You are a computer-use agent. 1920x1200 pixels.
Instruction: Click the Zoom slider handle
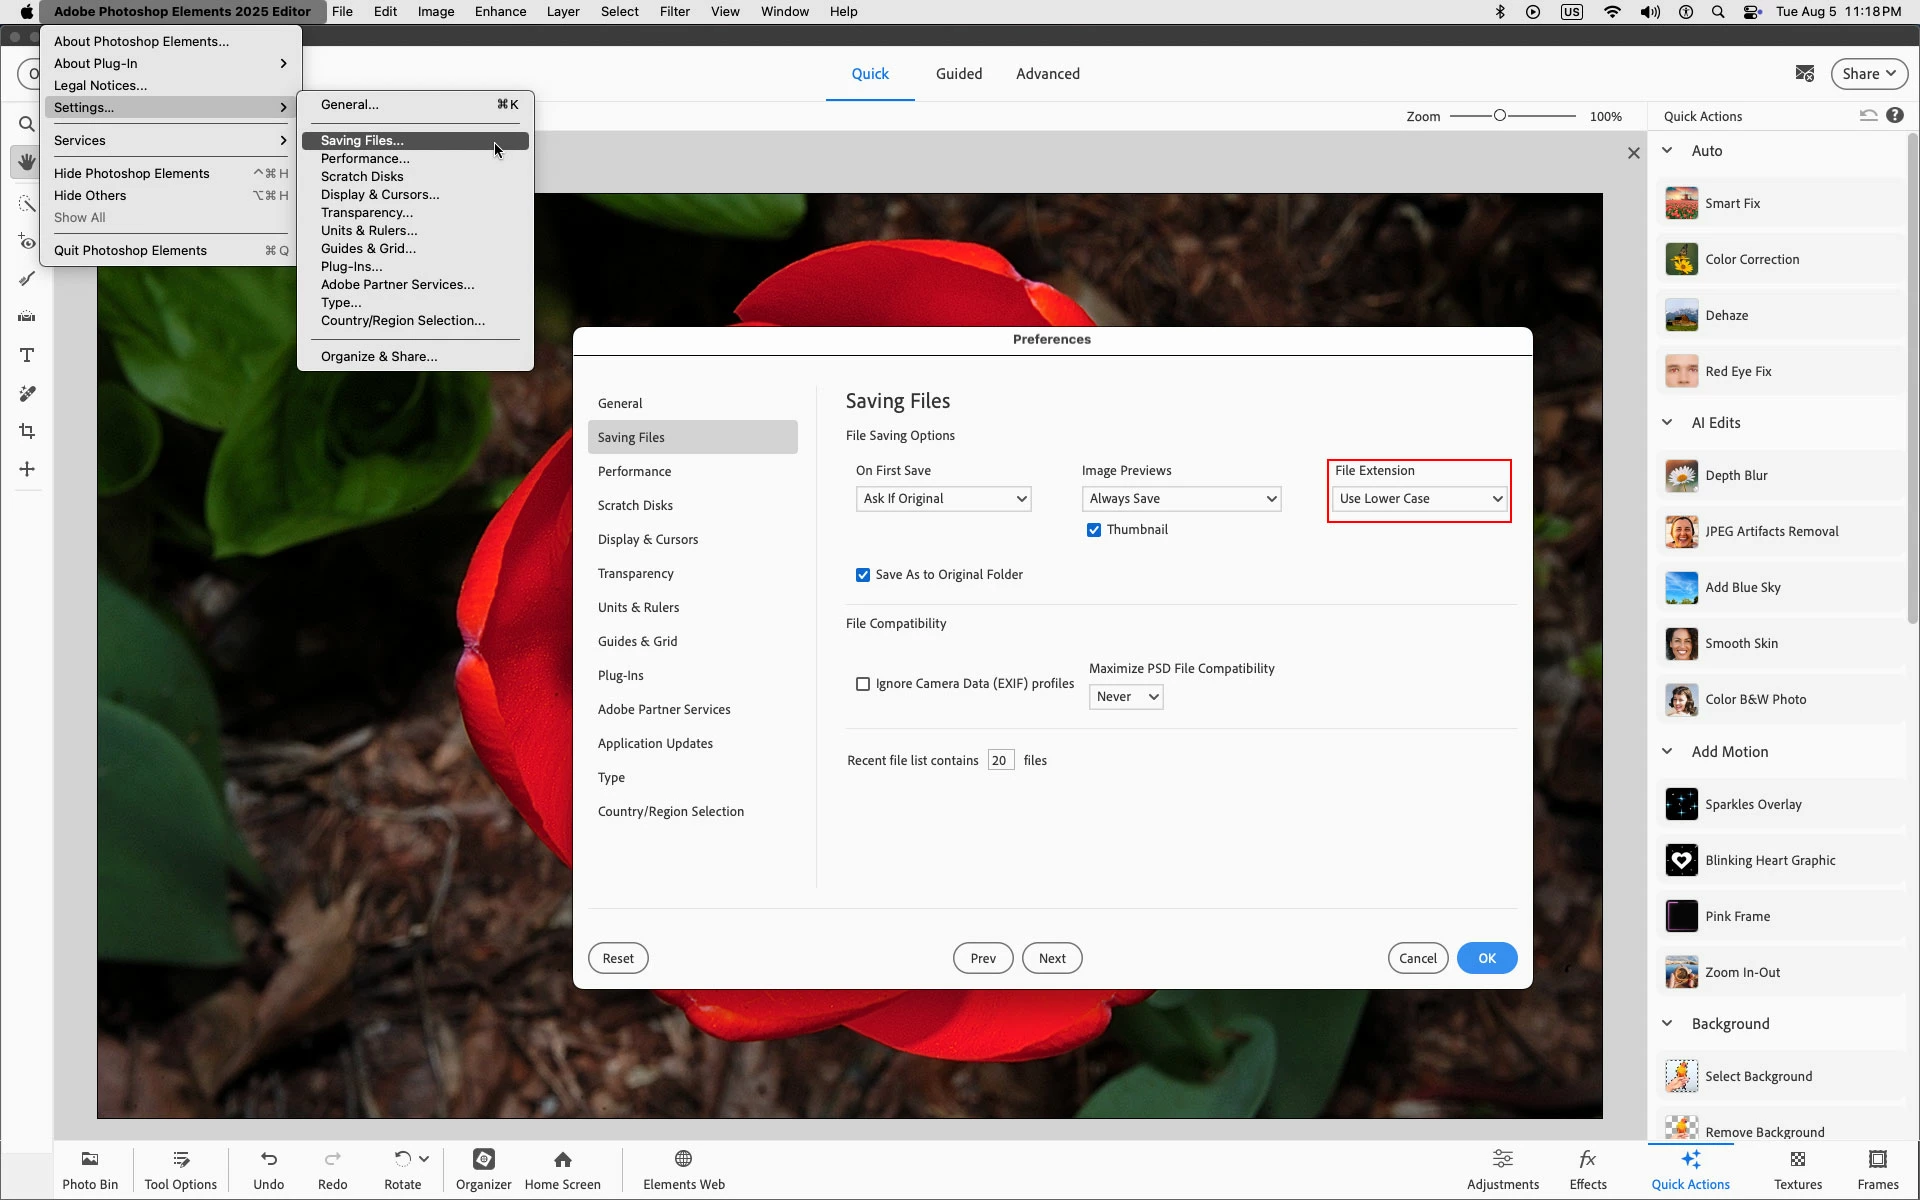(x=1500, y=116)
